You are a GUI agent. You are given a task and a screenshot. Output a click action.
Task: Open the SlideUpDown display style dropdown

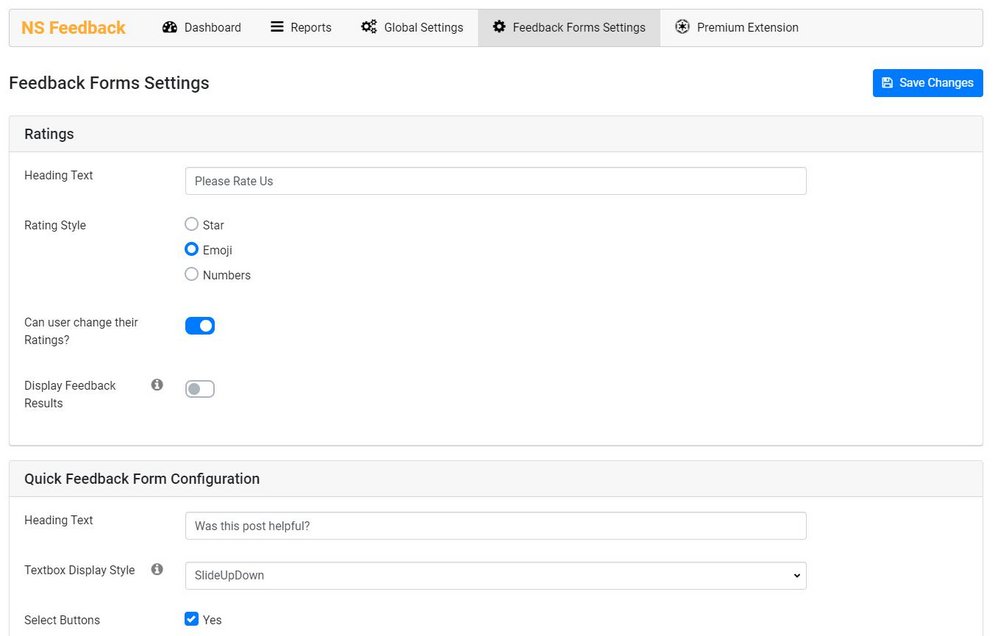[x=496, y=576]
